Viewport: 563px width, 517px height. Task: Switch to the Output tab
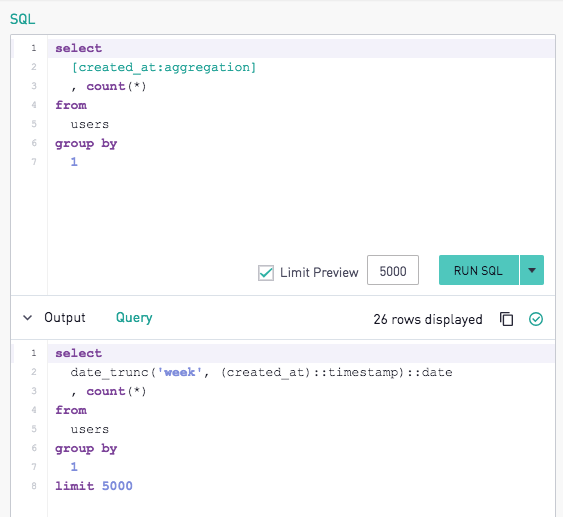pos(65,318)
